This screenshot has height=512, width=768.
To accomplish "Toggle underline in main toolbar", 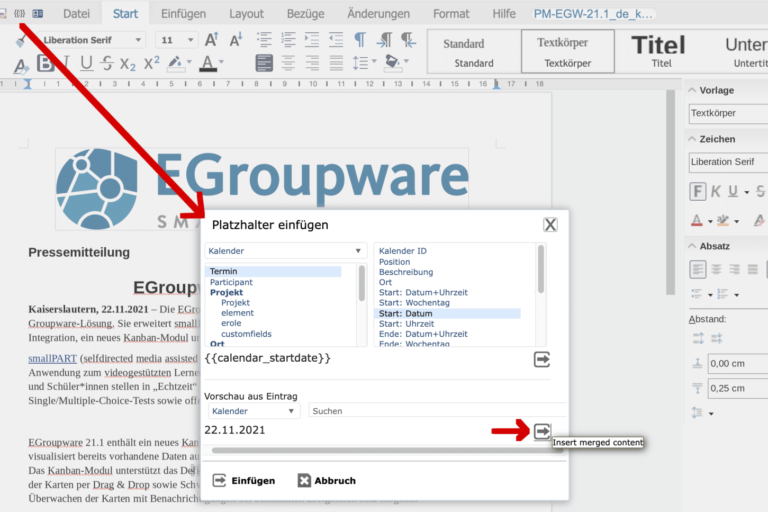I will tap(86, 63).
